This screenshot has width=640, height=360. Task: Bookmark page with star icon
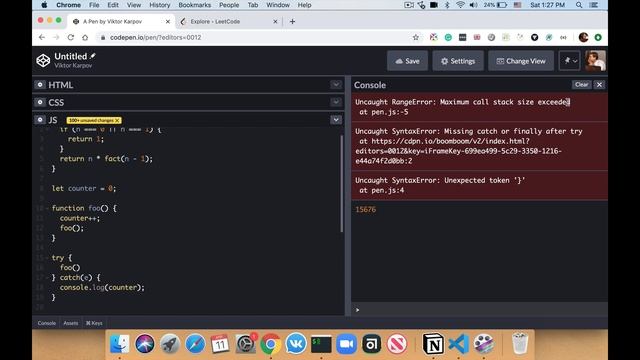[416, 38]
